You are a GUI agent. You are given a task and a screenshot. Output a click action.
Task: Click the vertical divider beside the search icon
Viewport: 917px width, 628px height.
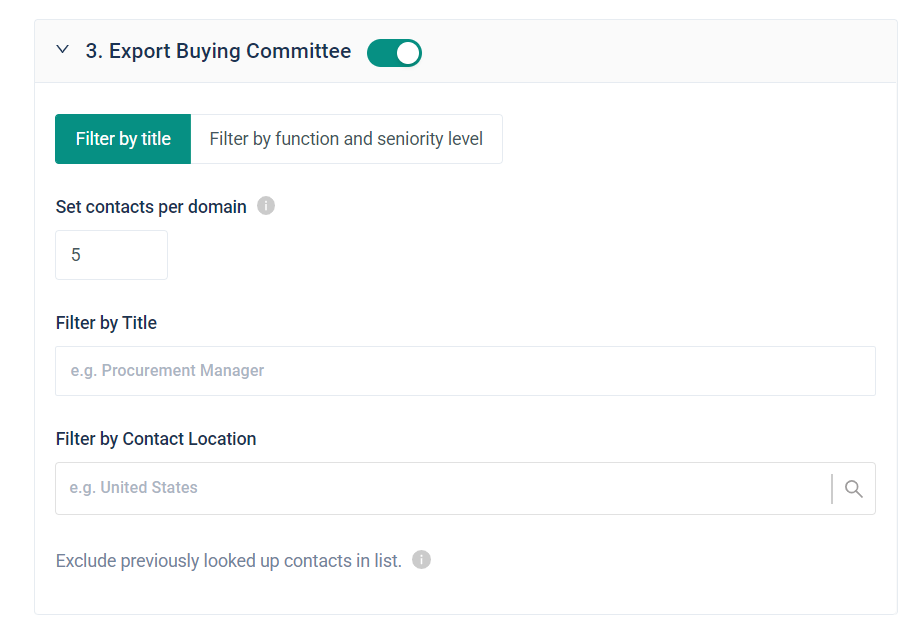coord(832,488)
